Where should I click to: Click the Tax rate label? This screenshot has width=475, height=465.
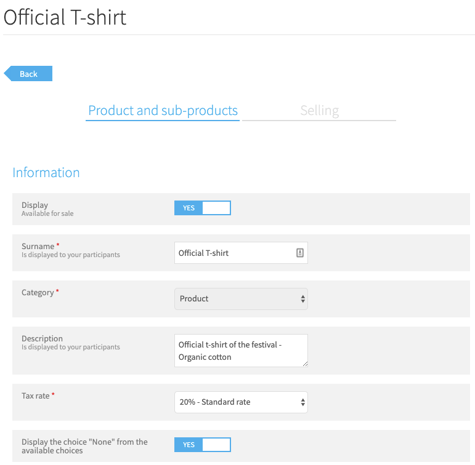click(35, 396)
